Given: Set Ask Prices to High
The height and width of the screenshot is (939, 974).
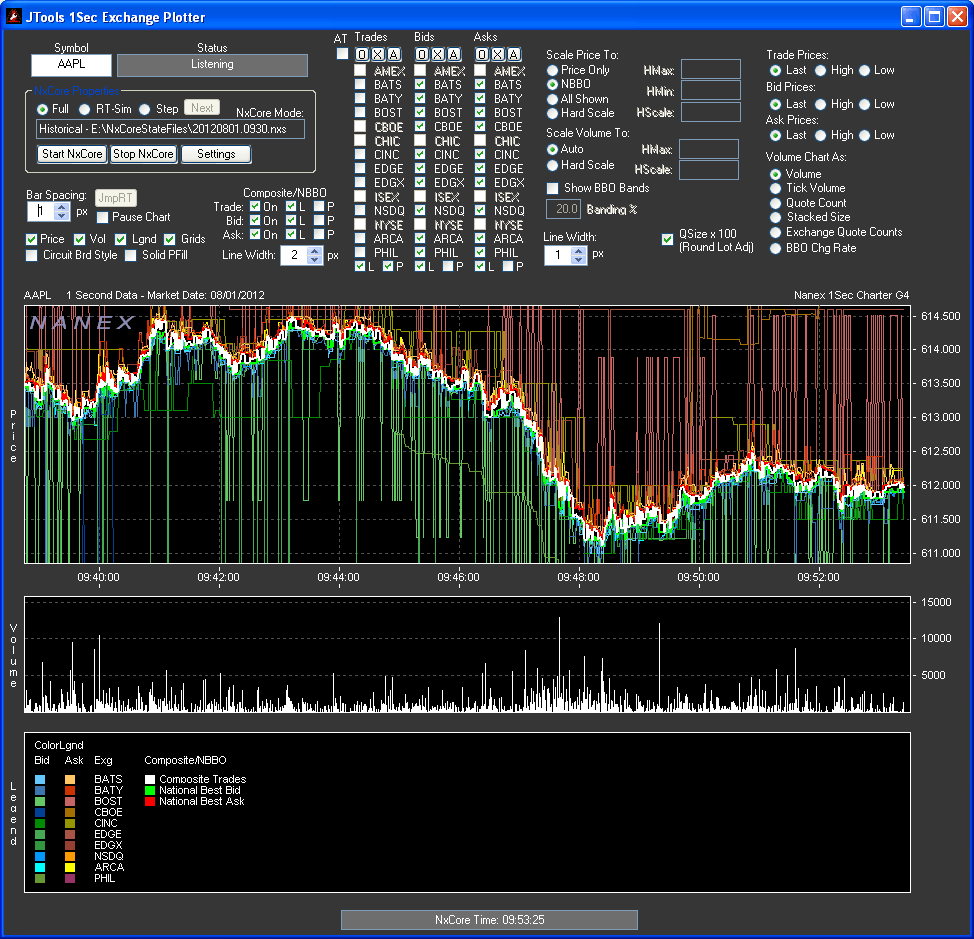Looking at the screenshot, I should [x=821, y=135].
